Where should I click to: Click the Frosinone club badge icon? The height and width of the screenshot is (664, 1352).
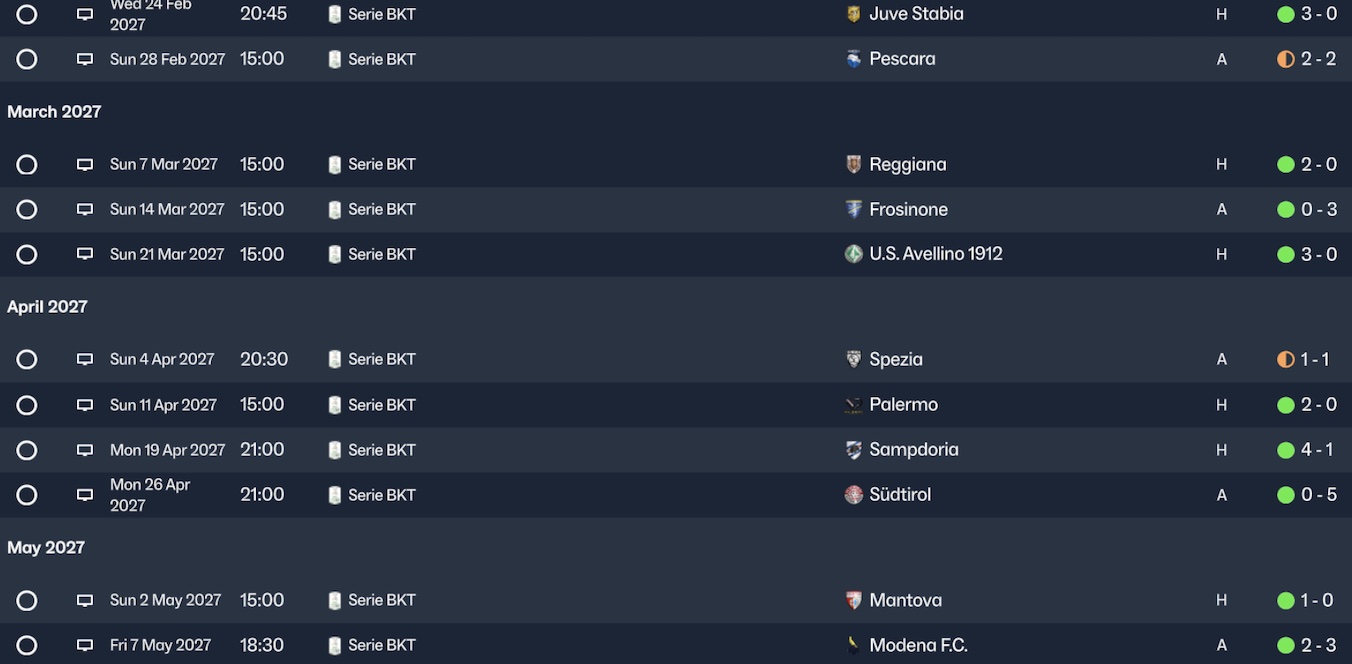(x=853, y=209)
